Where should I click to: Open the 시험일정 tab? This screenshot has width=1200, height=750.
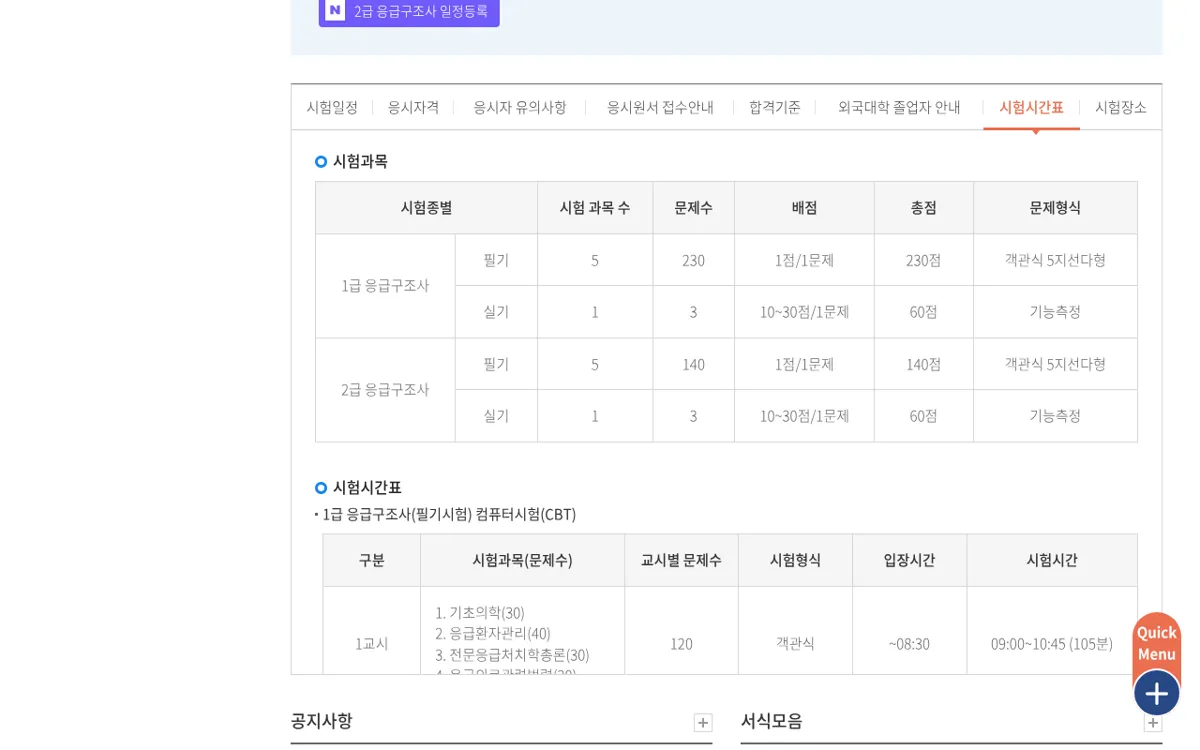pyautogui.click(x=332, y=107)
